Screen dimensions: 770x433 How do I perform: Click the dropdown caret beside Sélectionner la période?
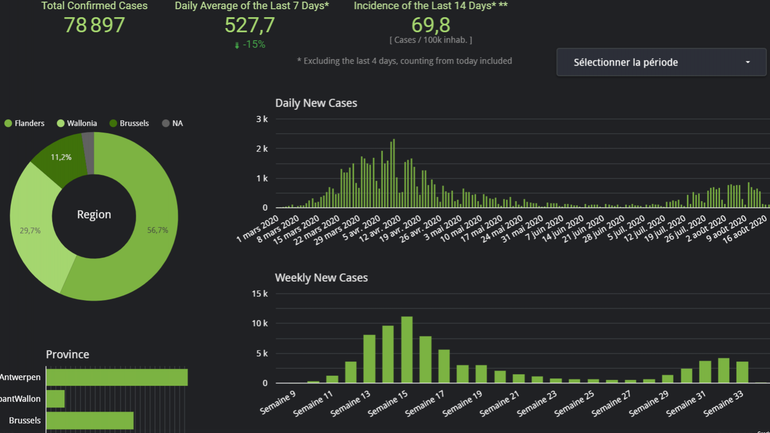[x=747, y=62]
